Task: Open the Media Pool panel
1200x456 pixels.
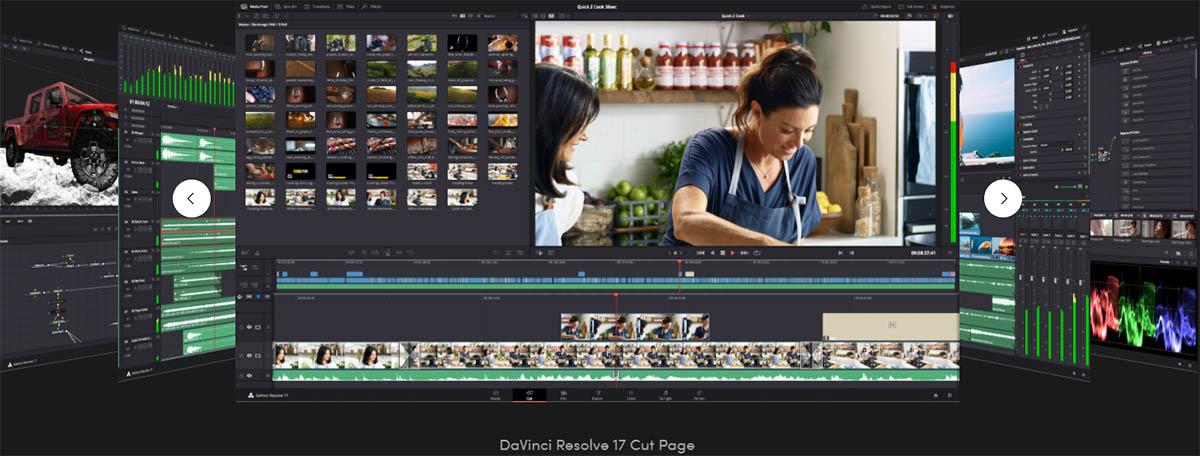Action: 253,6
